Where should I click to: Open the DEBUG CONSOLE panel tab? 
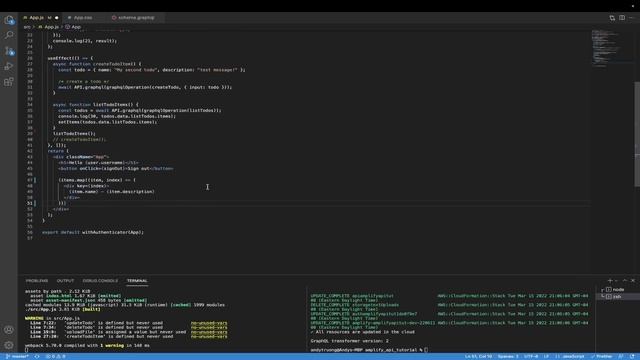(x=100, y=281)
